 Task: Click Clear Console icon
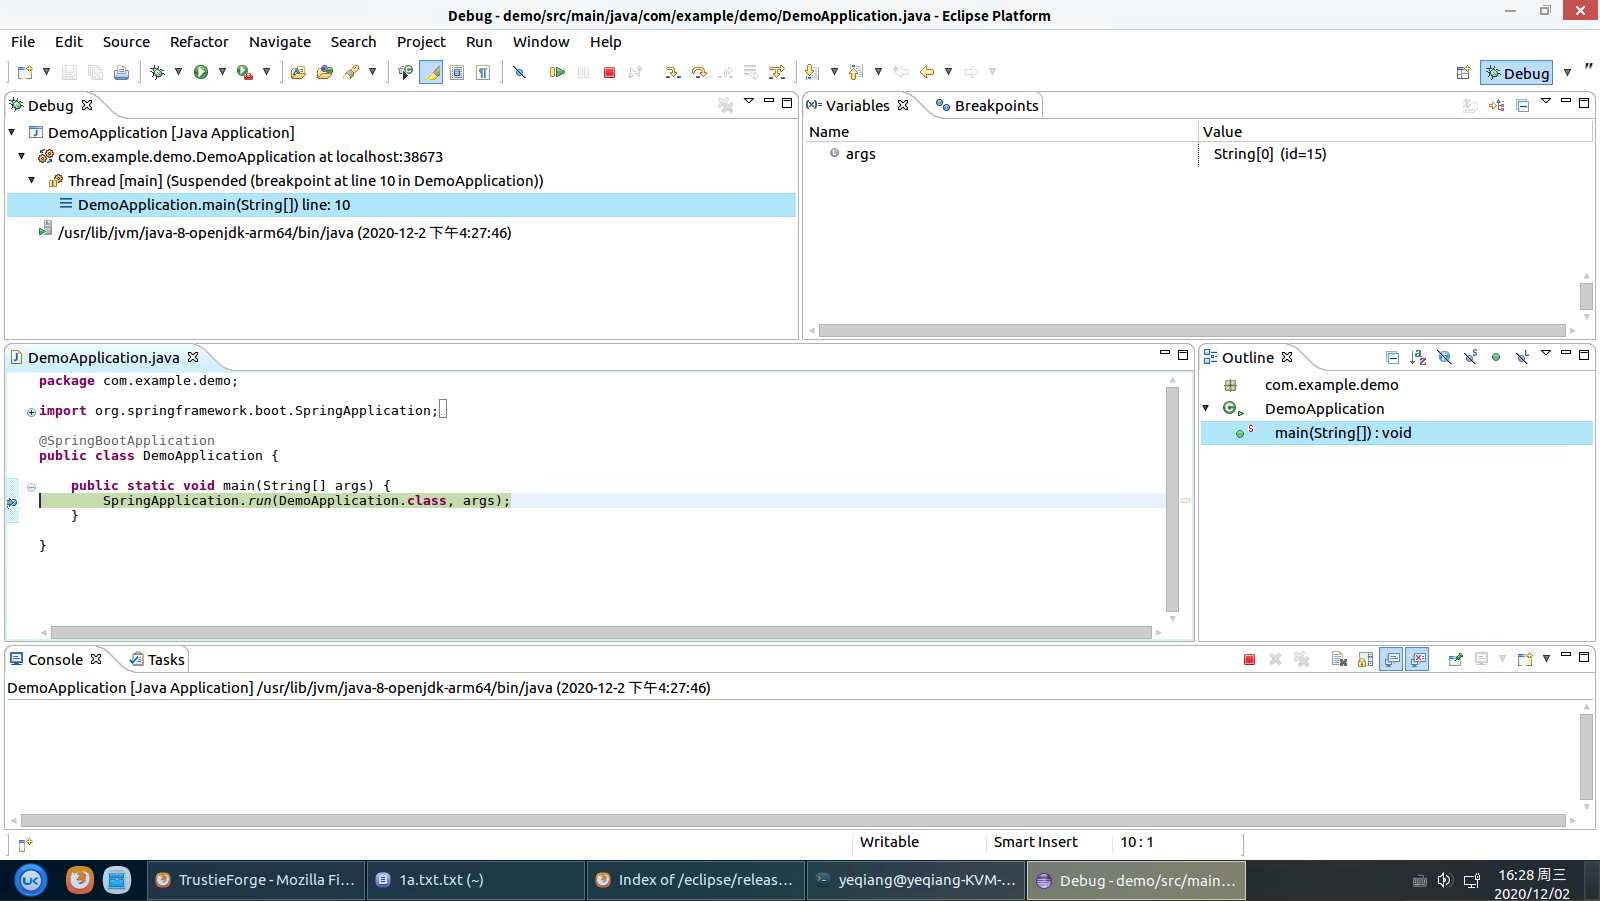(1339, 659)
